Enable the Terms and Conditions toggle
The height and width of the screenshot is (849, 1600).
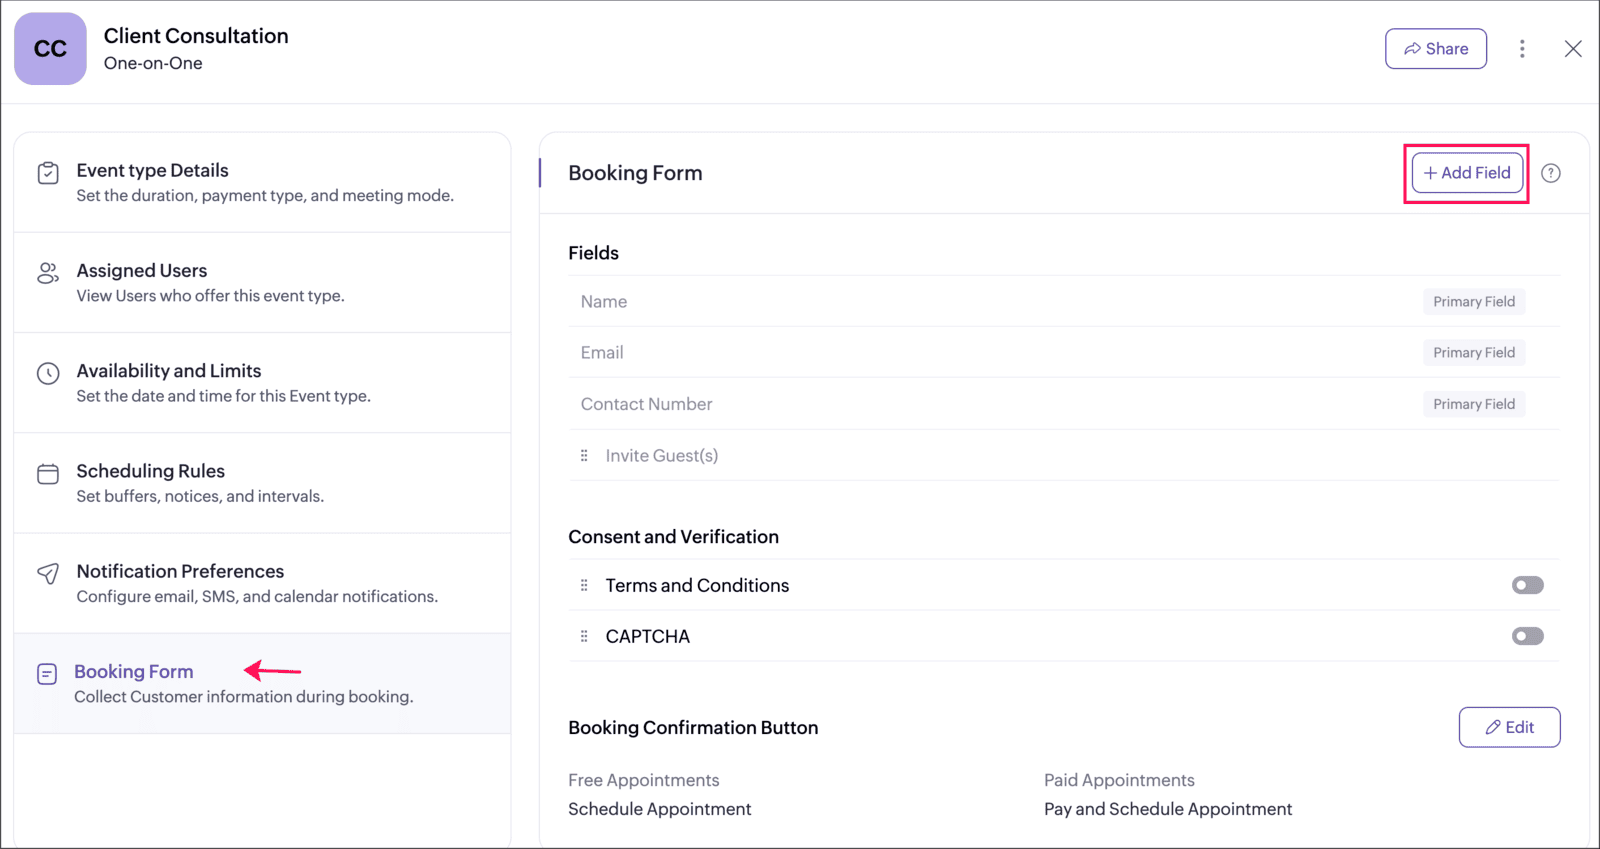click(1527, 585)
